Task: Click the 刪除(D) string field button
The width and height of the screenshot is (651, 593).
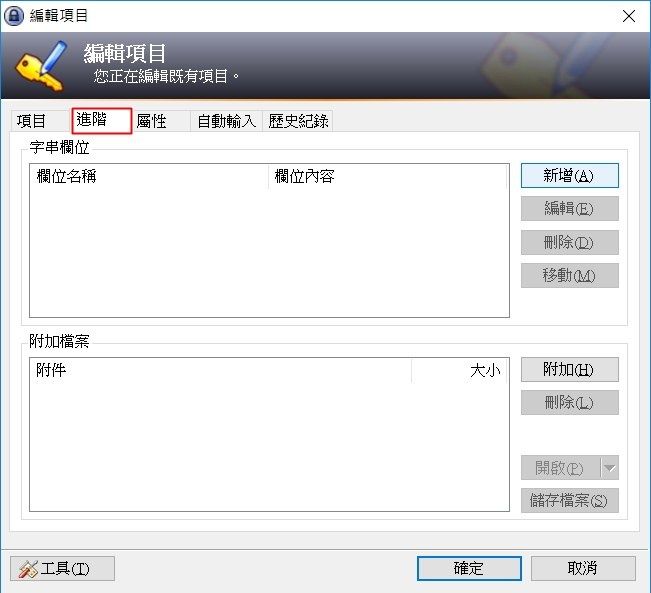Action: (570, 242)
